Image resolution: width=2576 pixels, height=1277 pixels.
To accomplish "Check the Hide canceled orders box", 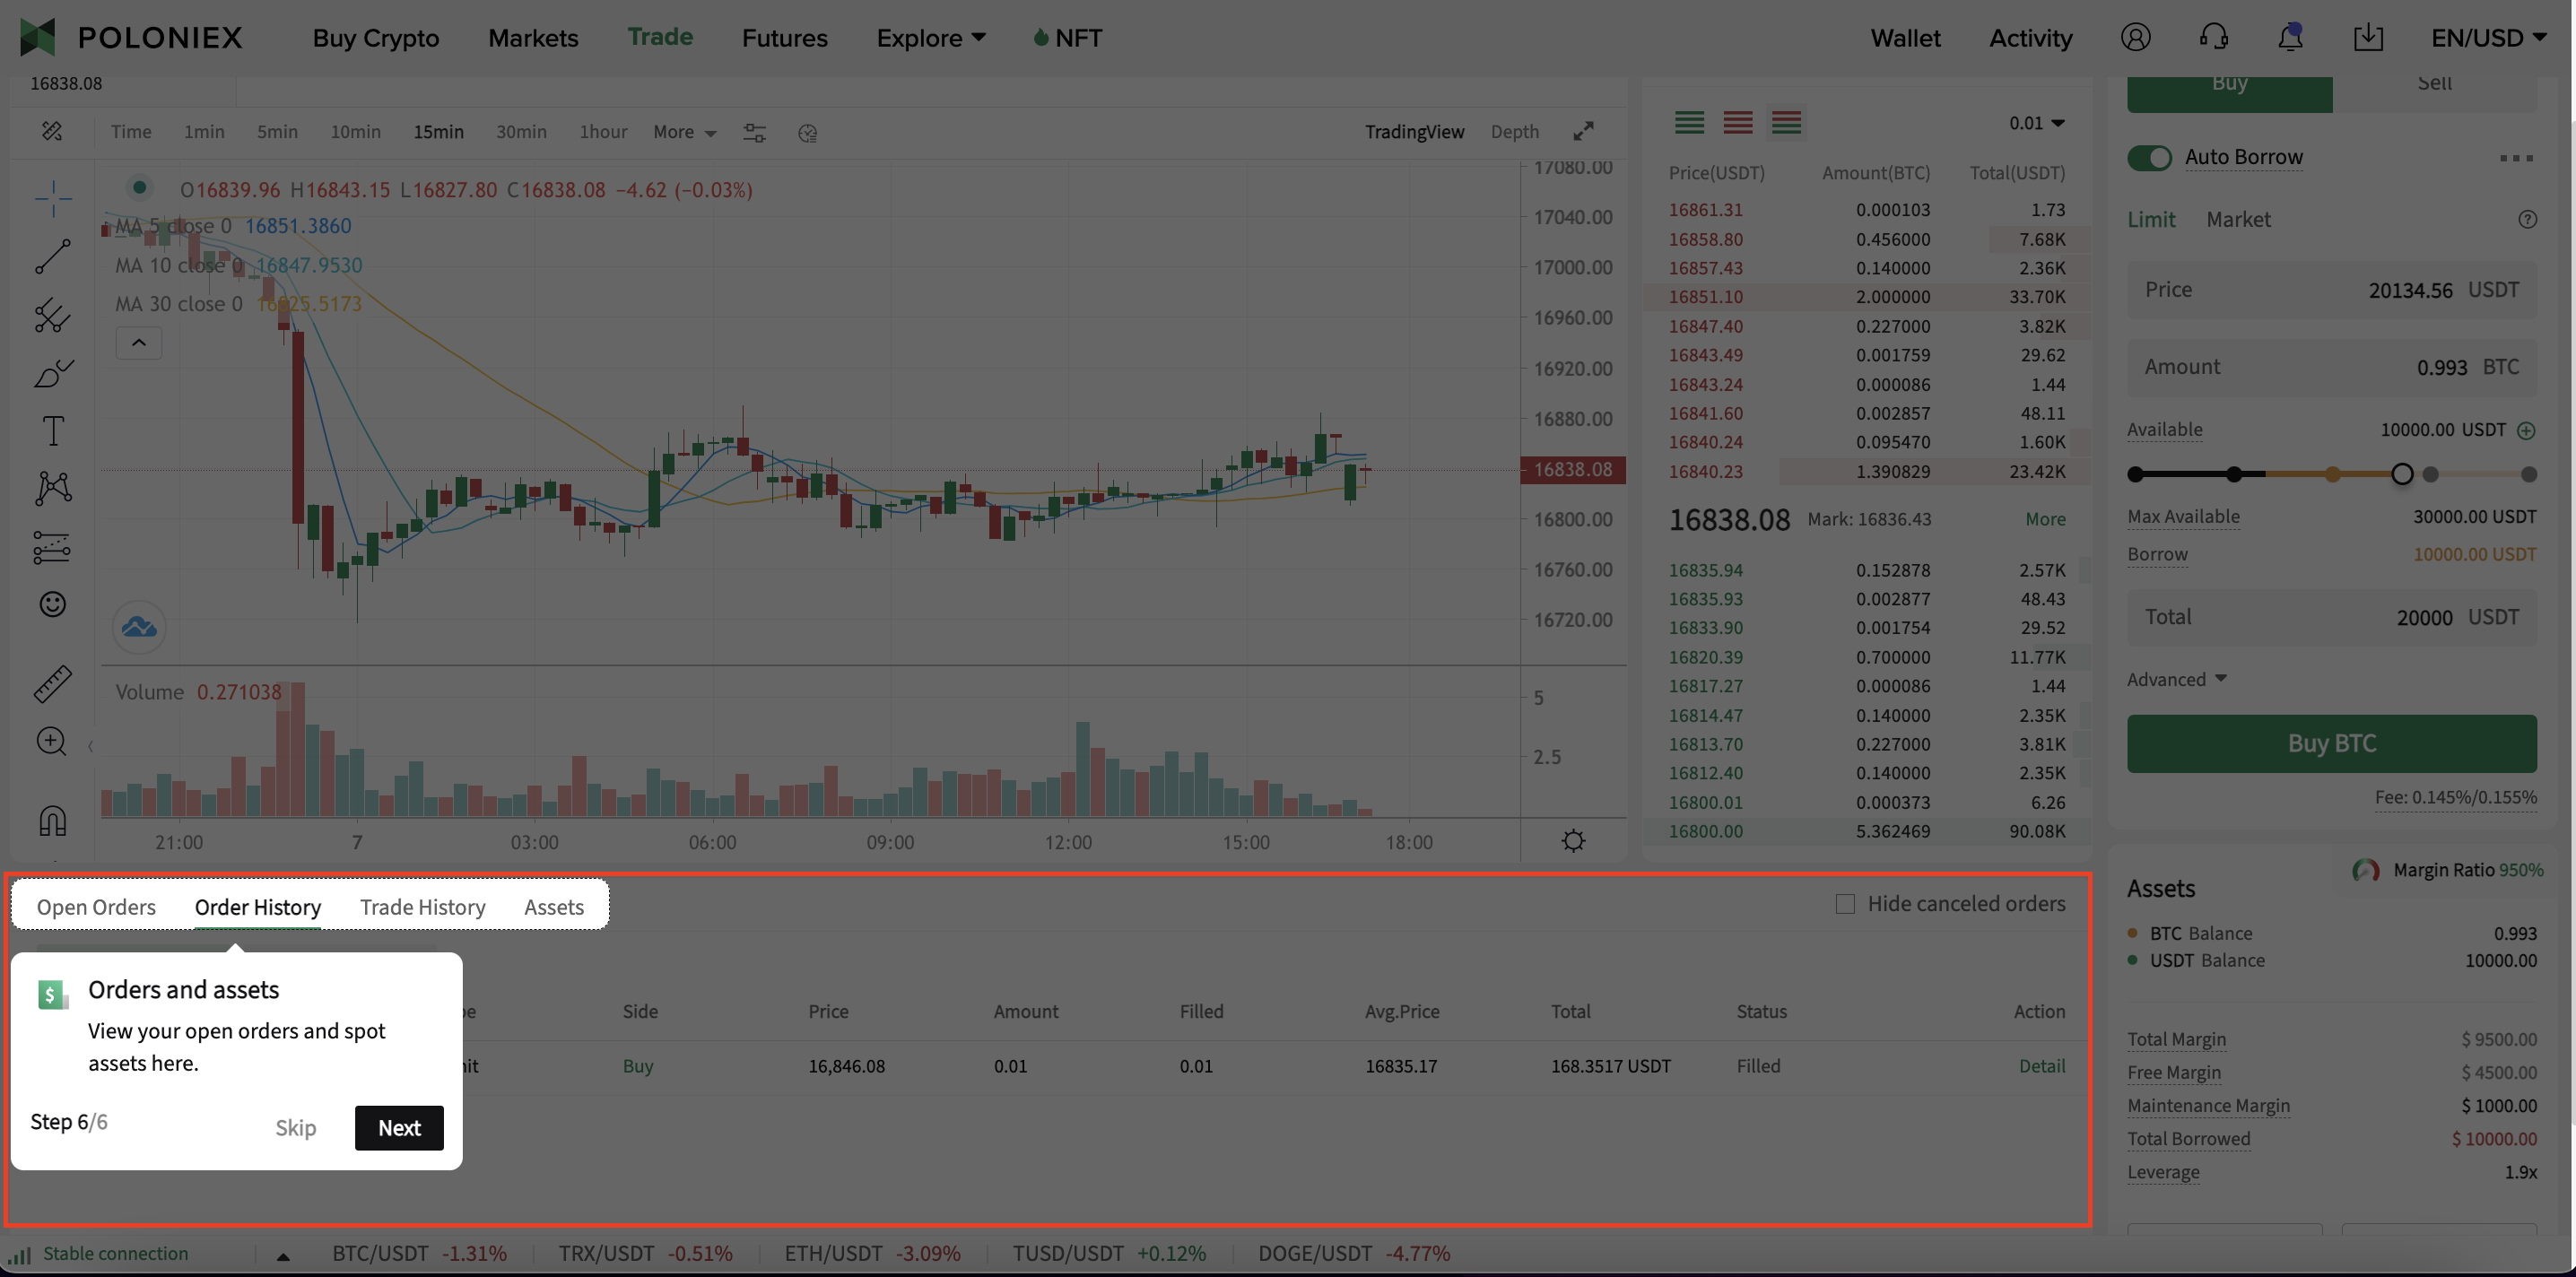I will coord(1845,903).
